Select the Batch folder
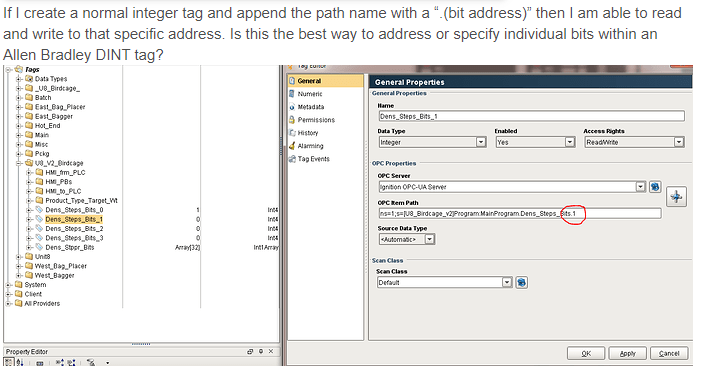701x372 pixels. 43,97
